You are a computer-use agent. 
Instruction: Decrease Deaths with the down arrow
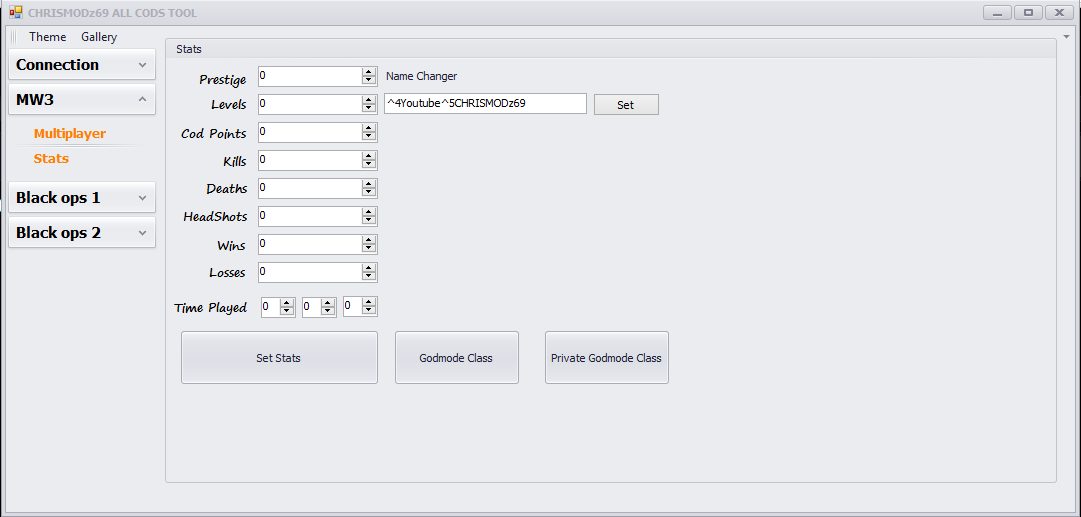click(369, 192)
